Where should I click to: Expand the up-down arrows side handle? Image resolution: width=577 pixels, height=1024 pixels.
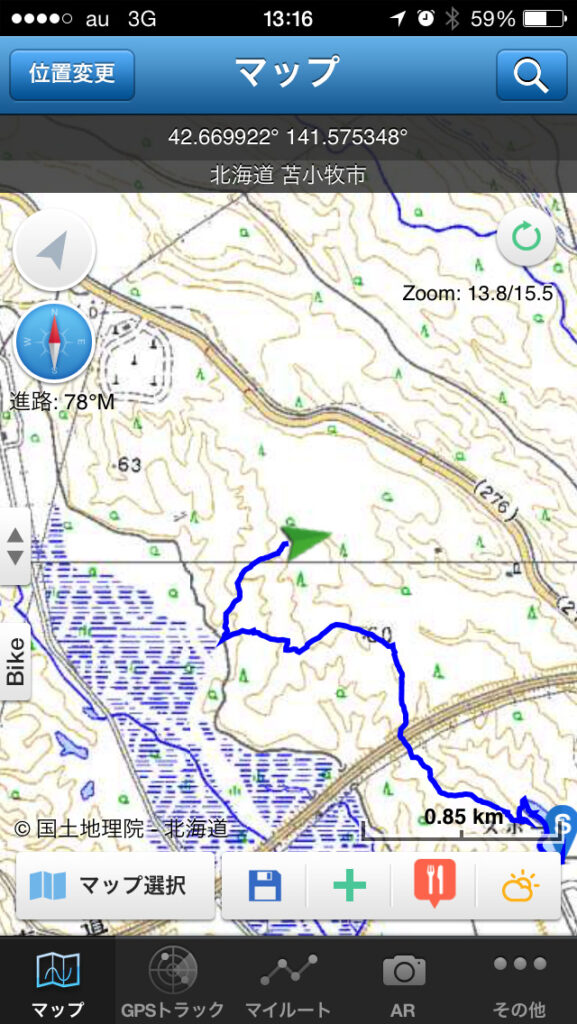point(15,547)
